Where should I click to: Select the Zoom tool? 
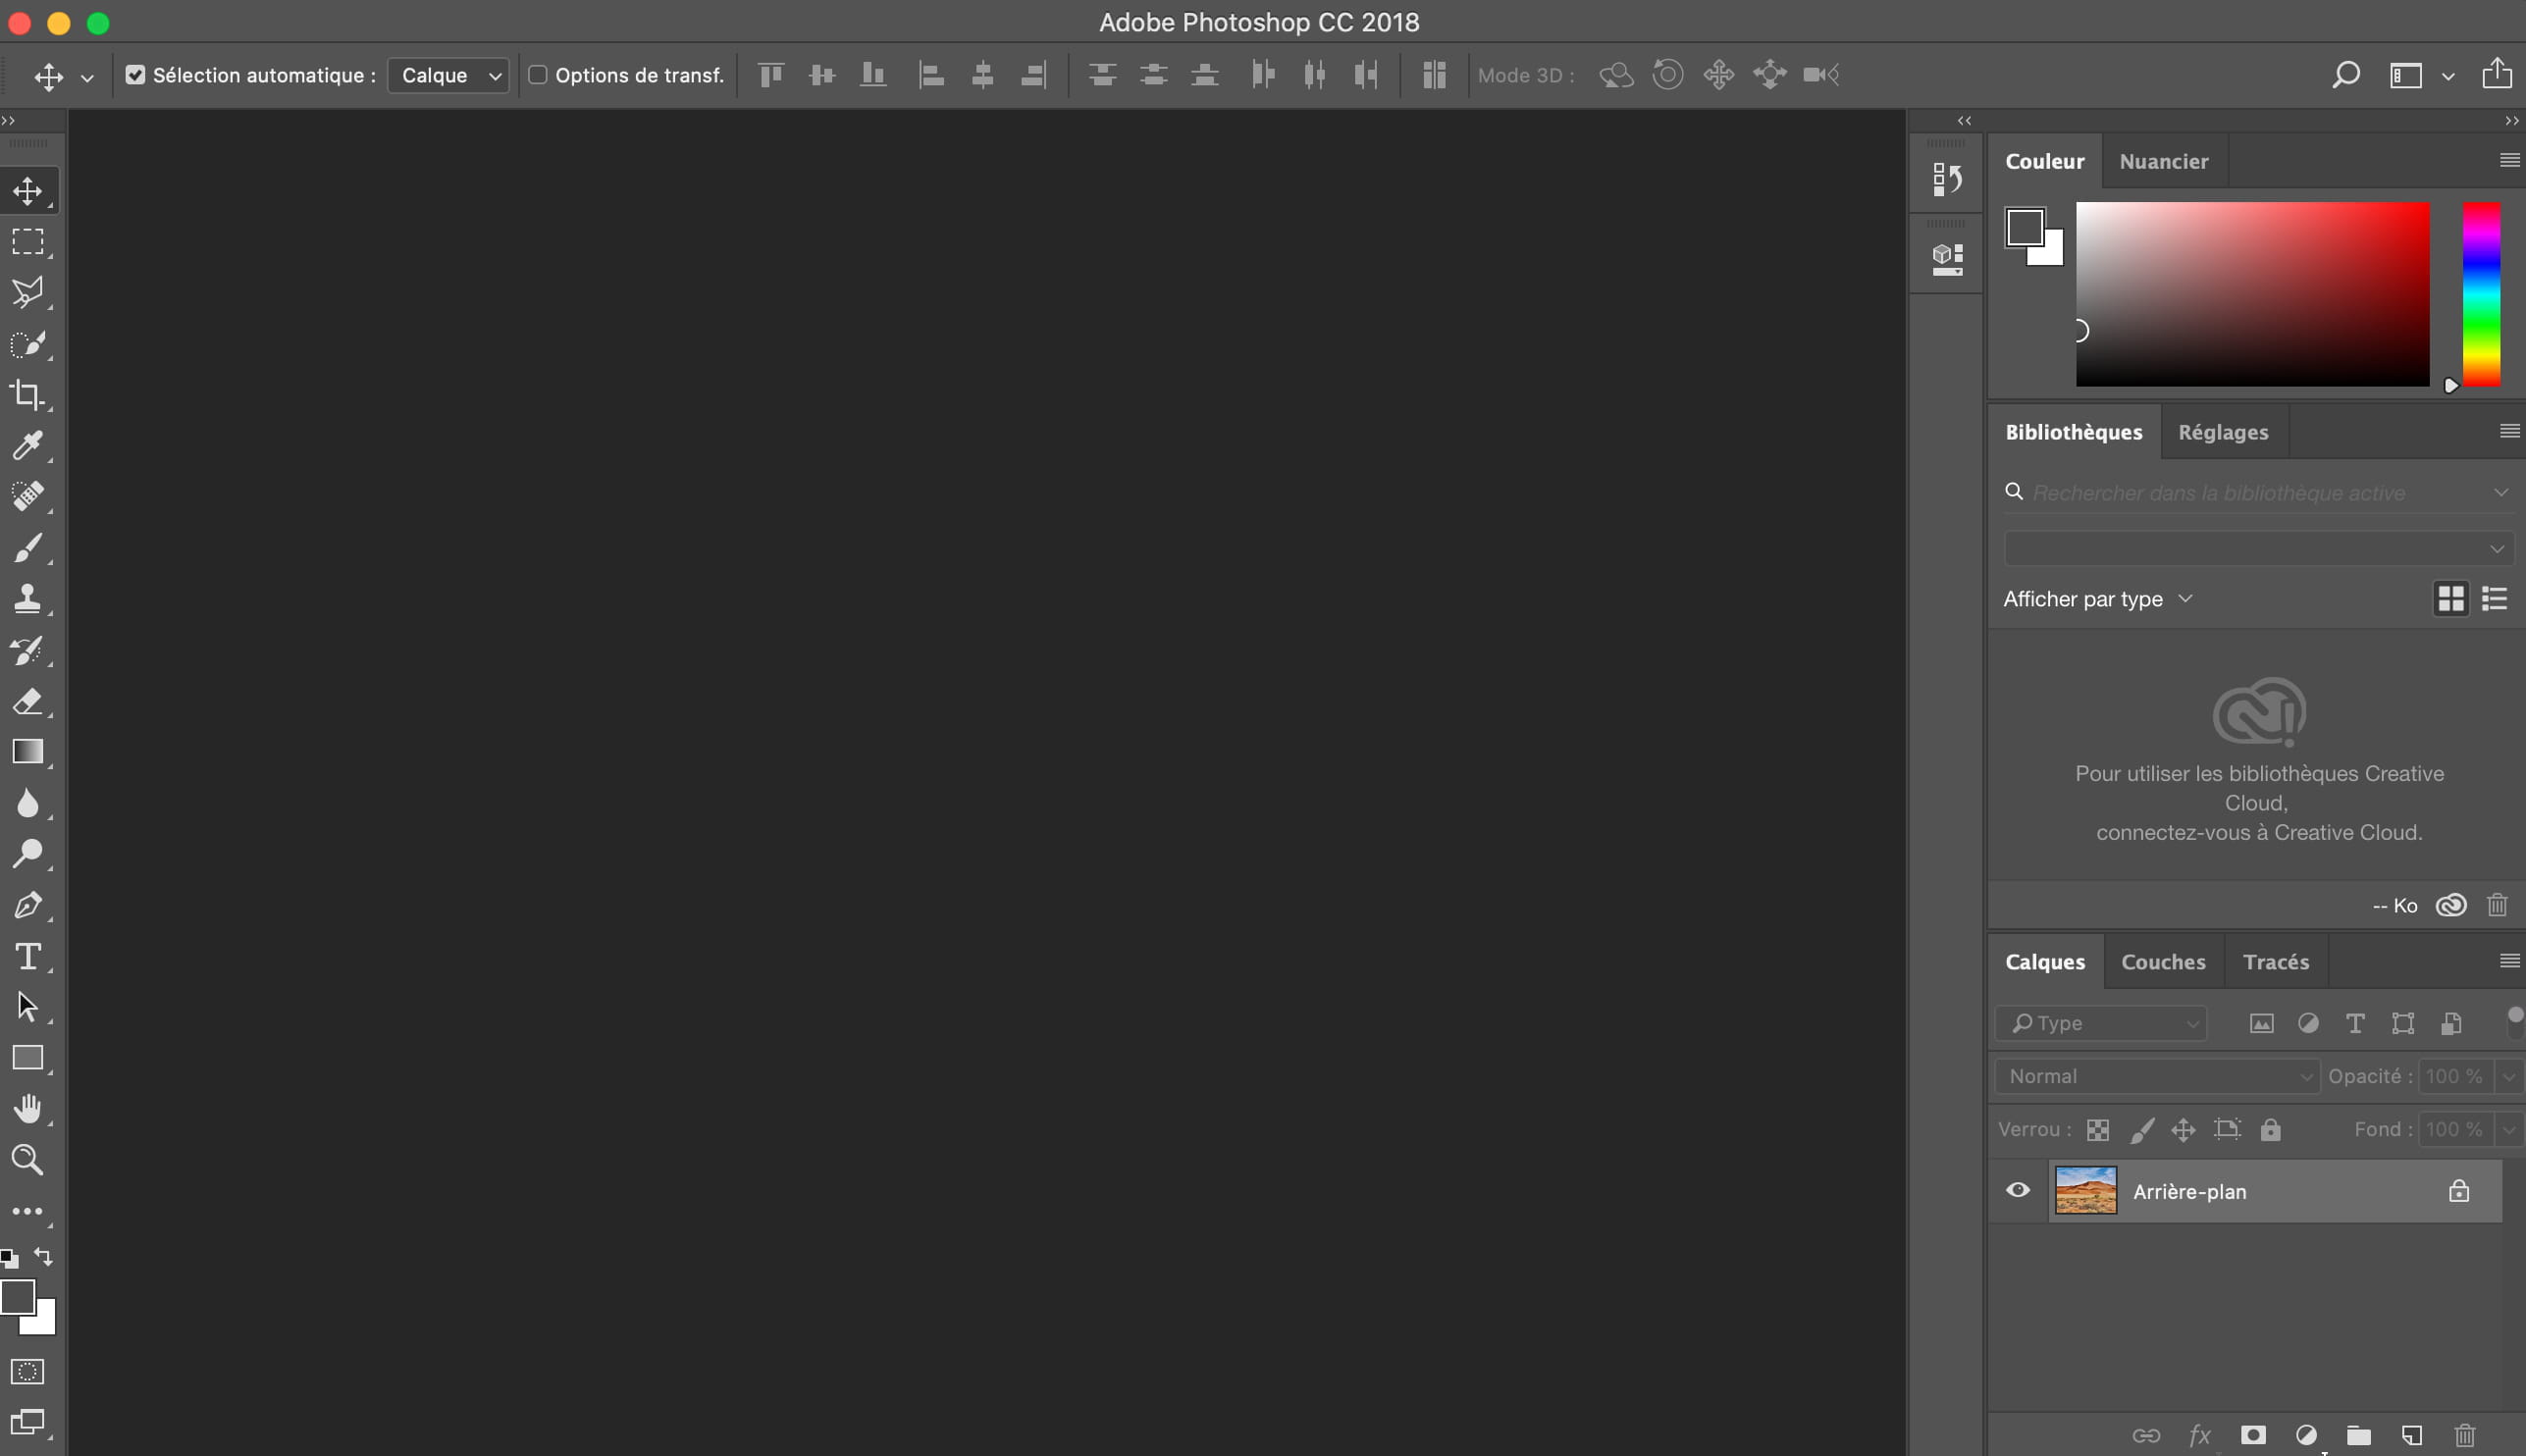(x=27, y=1160)
